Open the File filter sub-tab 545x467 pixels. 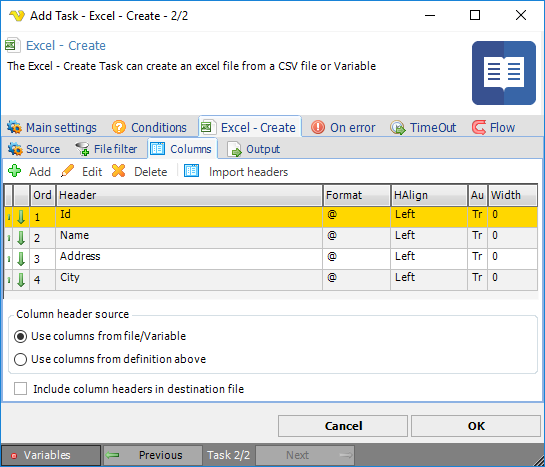[106, 149]
